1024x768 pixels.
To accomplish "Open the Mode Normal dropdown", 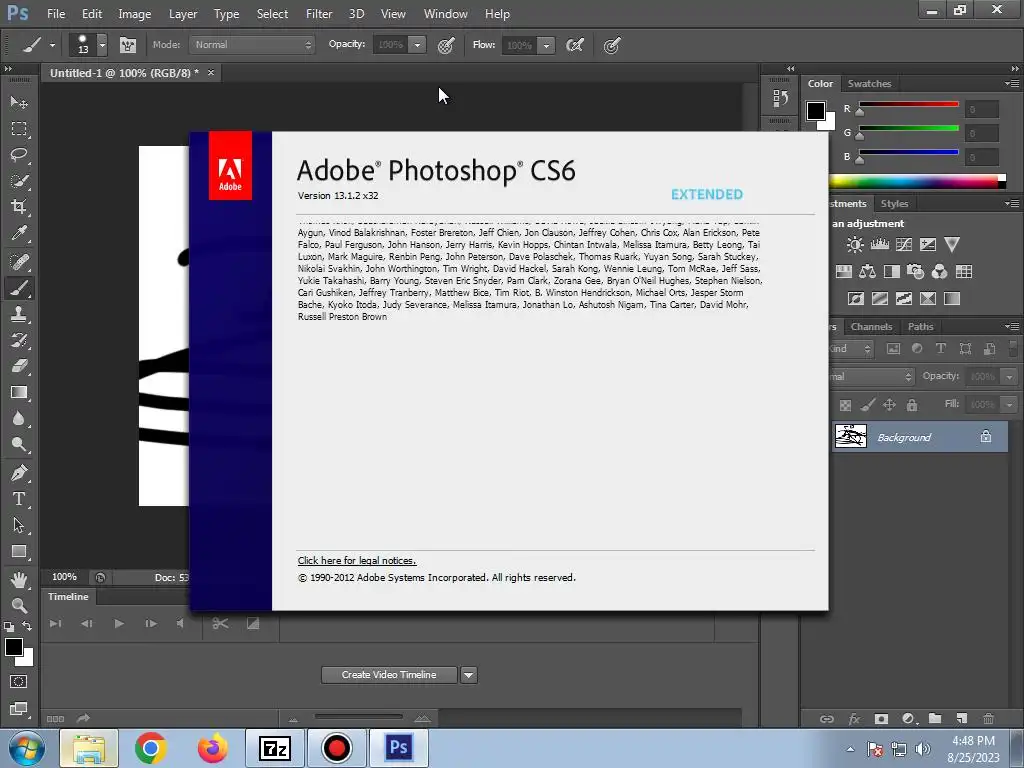I will [x=252, y=44].
